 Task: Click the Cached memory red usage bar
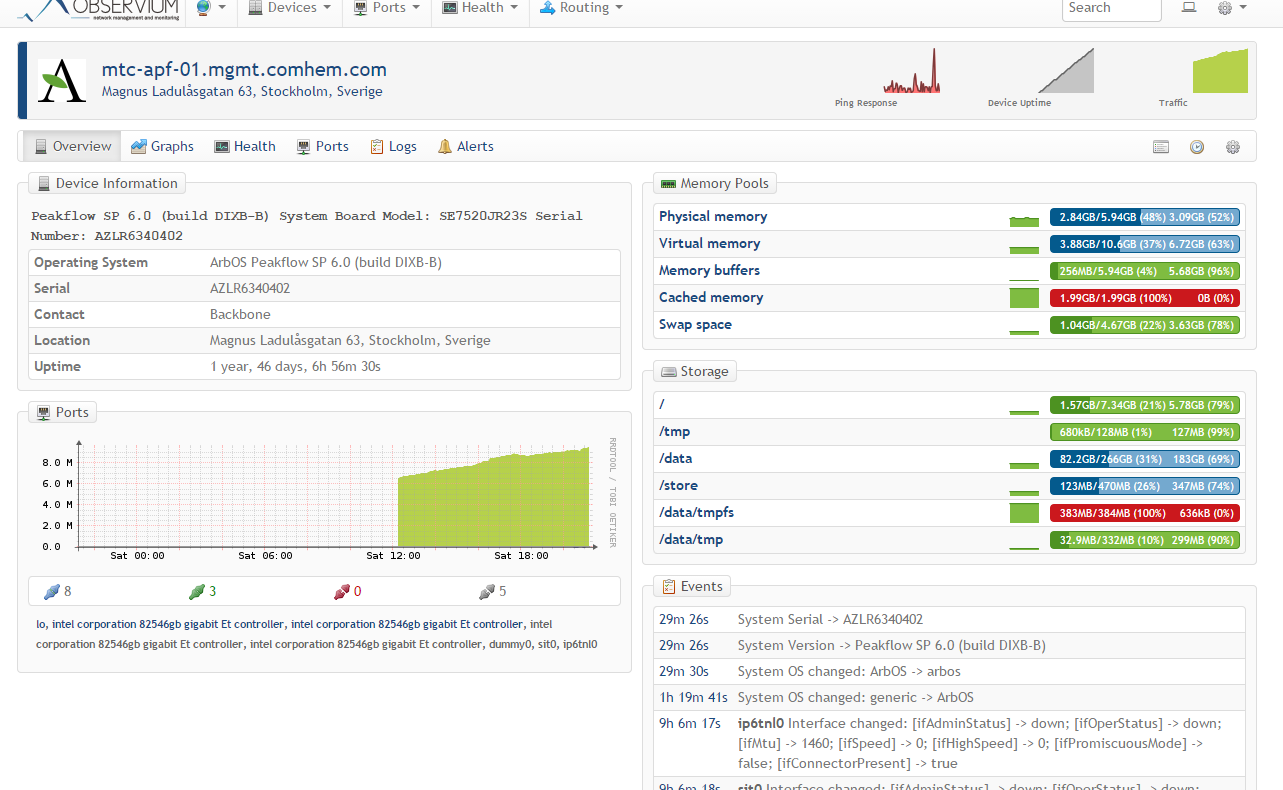pyautogui.click(x=1144, y=298)
